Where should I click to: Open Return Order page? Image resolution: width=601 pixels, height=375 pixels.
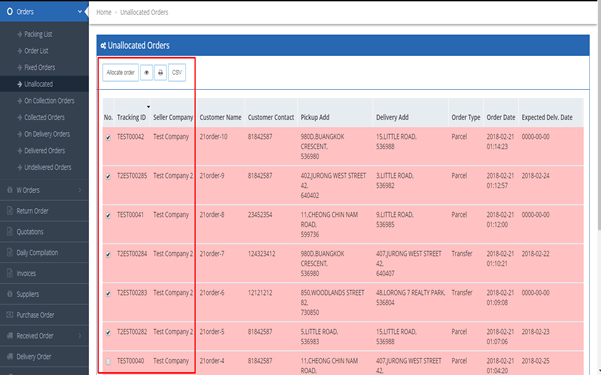pyautogui.click(x=32, y=211)
